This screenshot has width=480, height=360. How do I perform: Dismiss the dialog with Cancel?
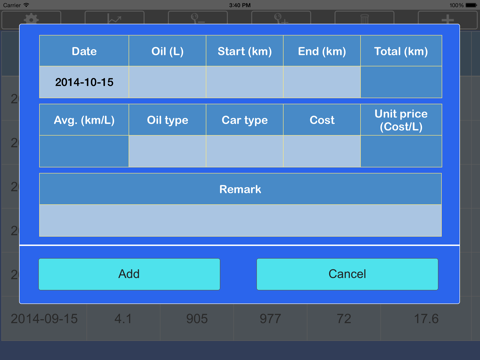tap(347, 274)
